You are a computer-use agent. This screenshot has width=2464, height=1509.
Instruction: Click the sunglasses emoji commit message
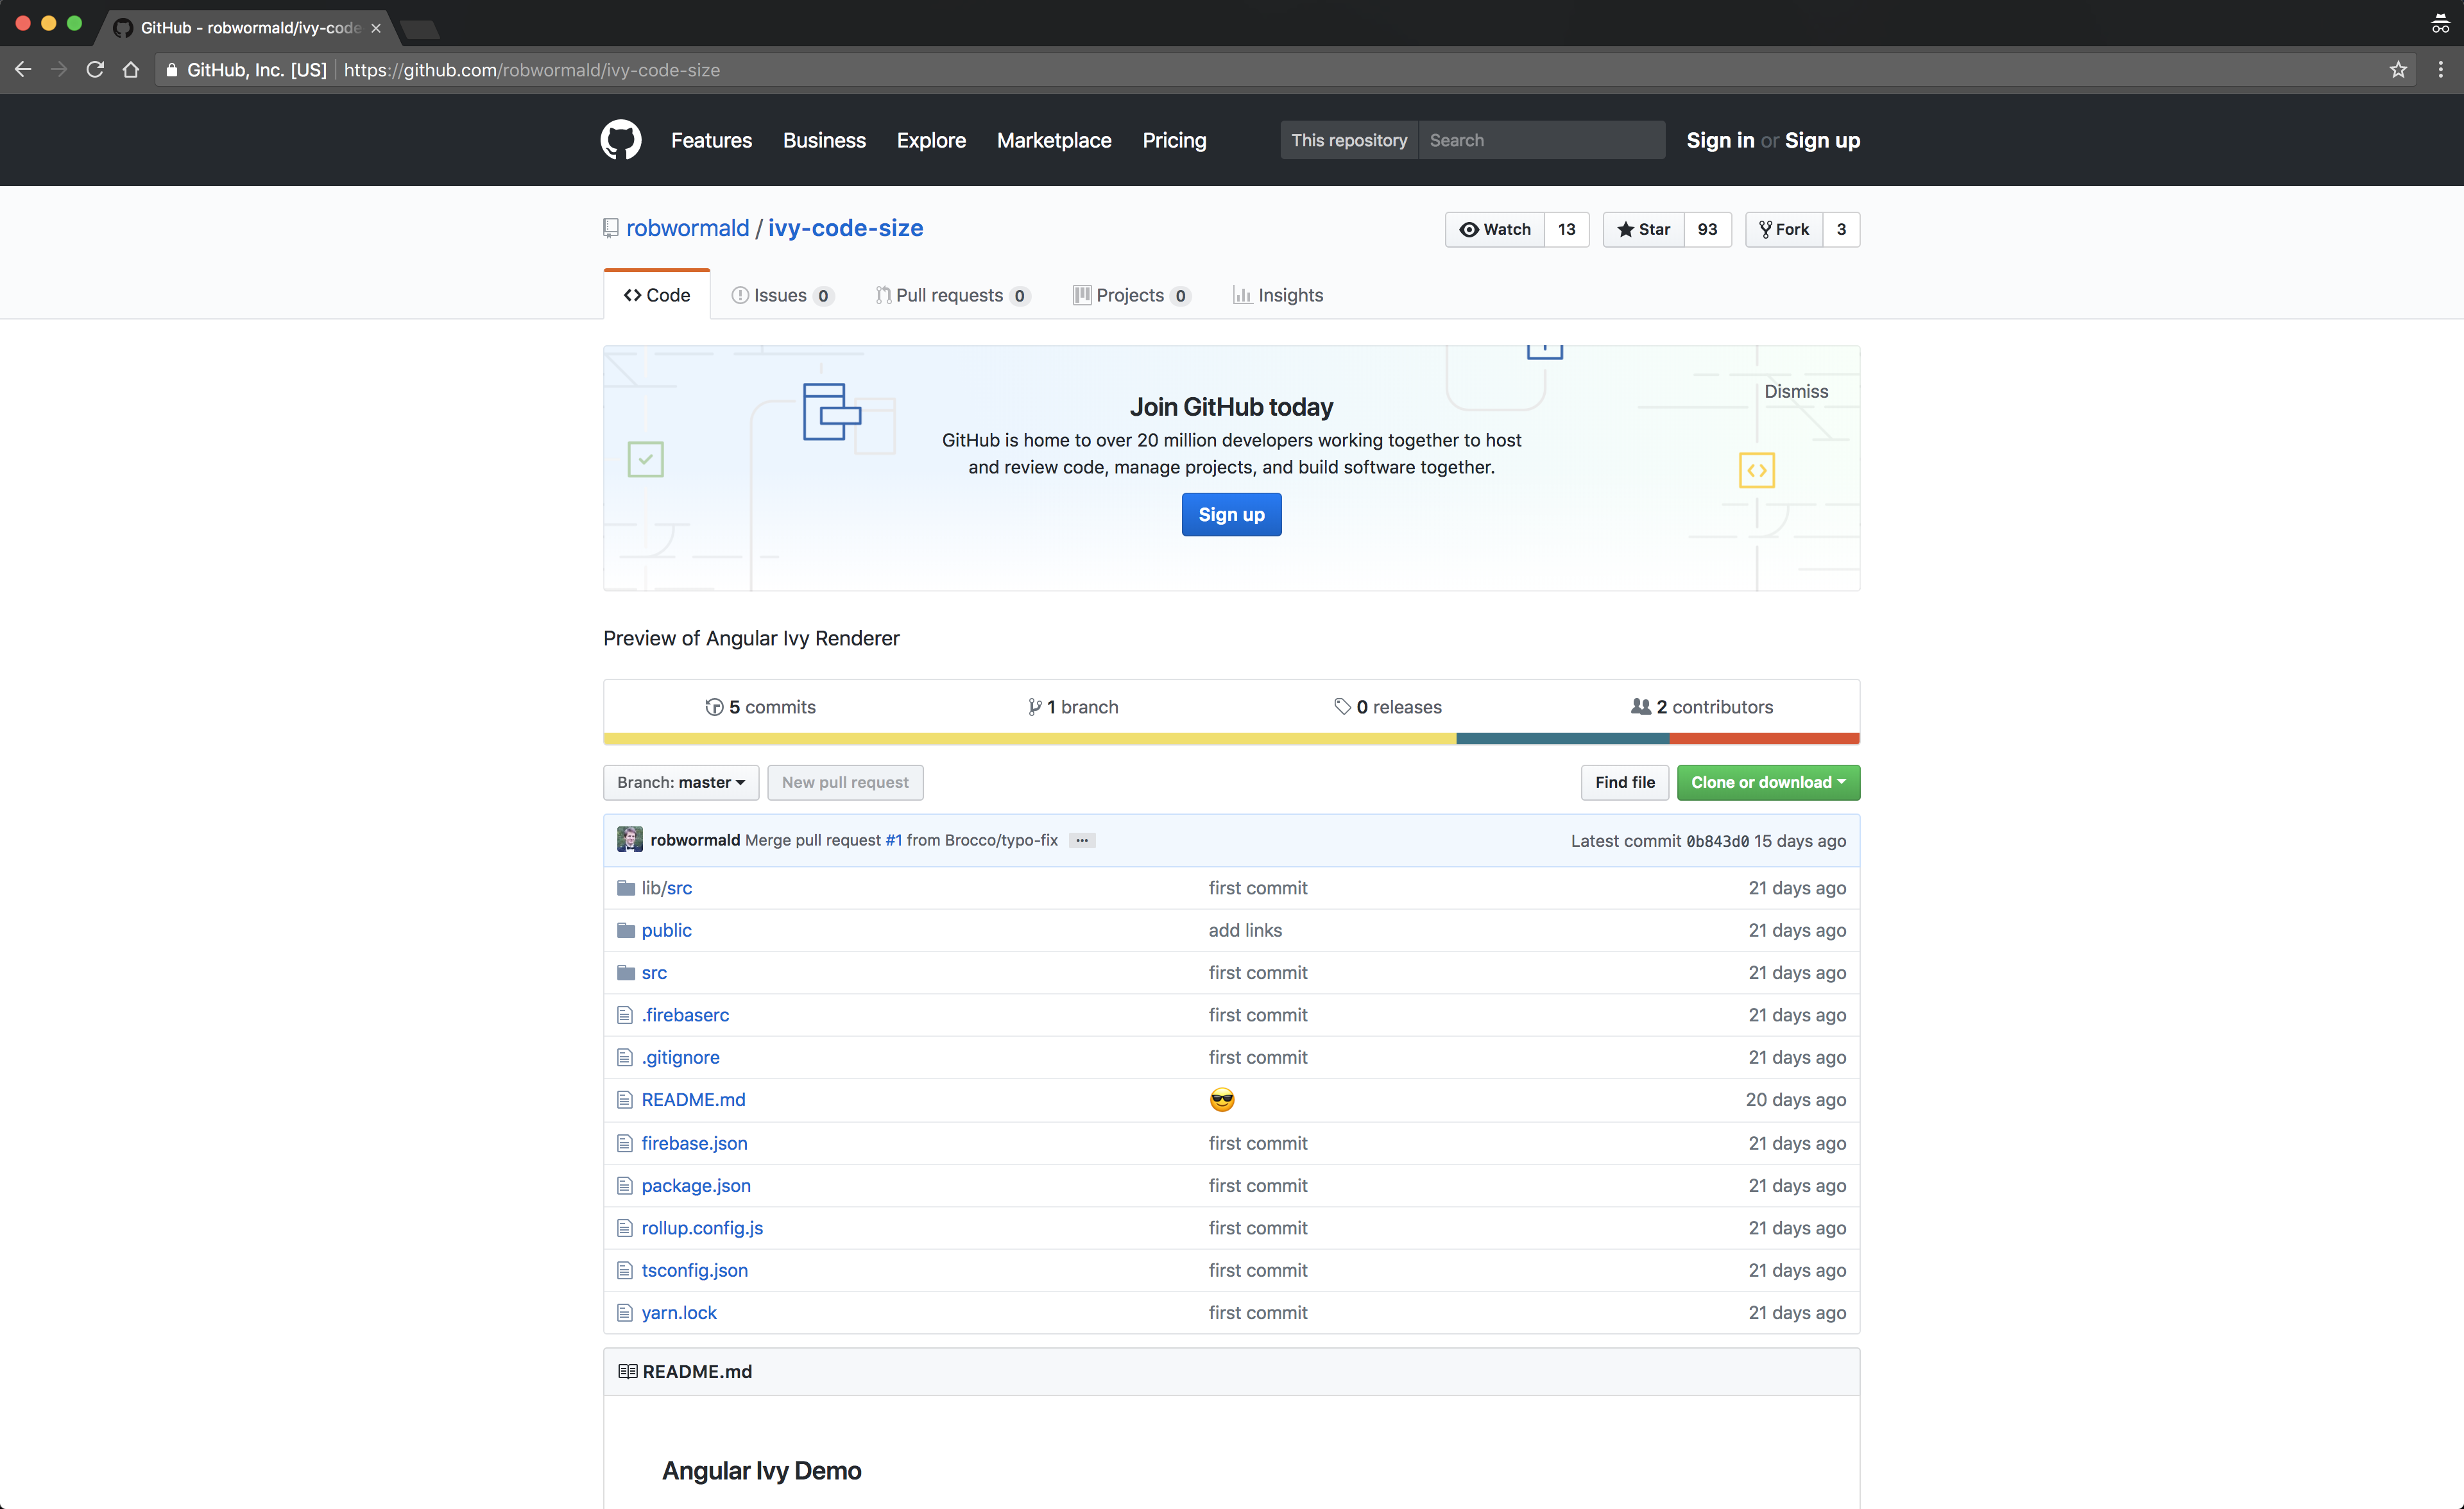coord(1222,1100)
